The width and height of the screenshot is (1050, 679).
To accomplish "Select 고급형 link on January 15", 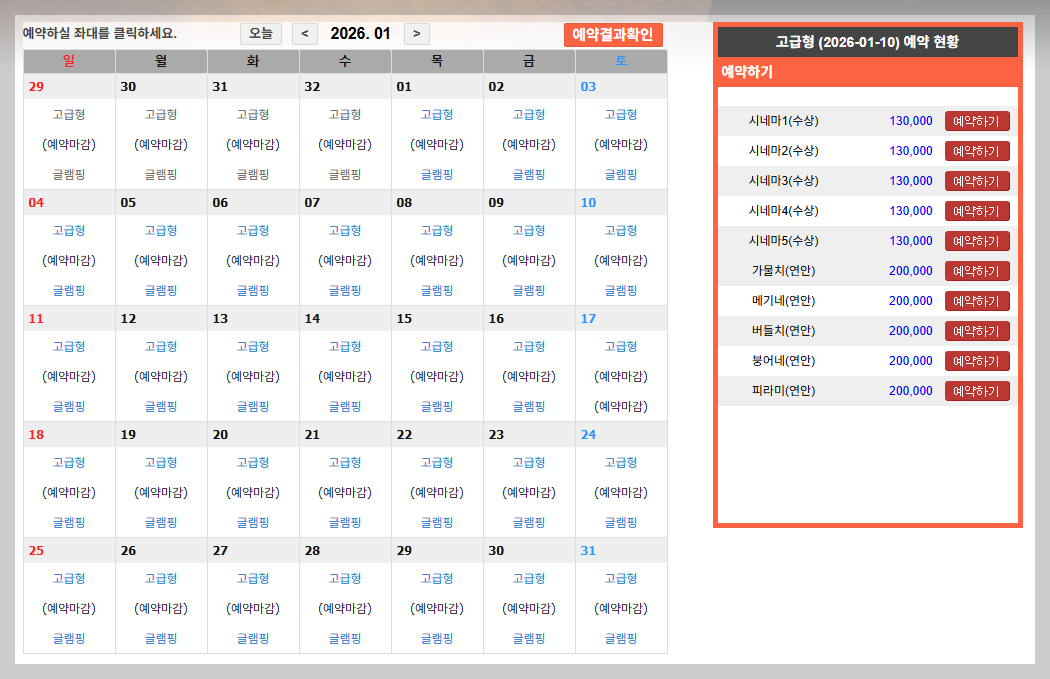I will tap(437, 346).
